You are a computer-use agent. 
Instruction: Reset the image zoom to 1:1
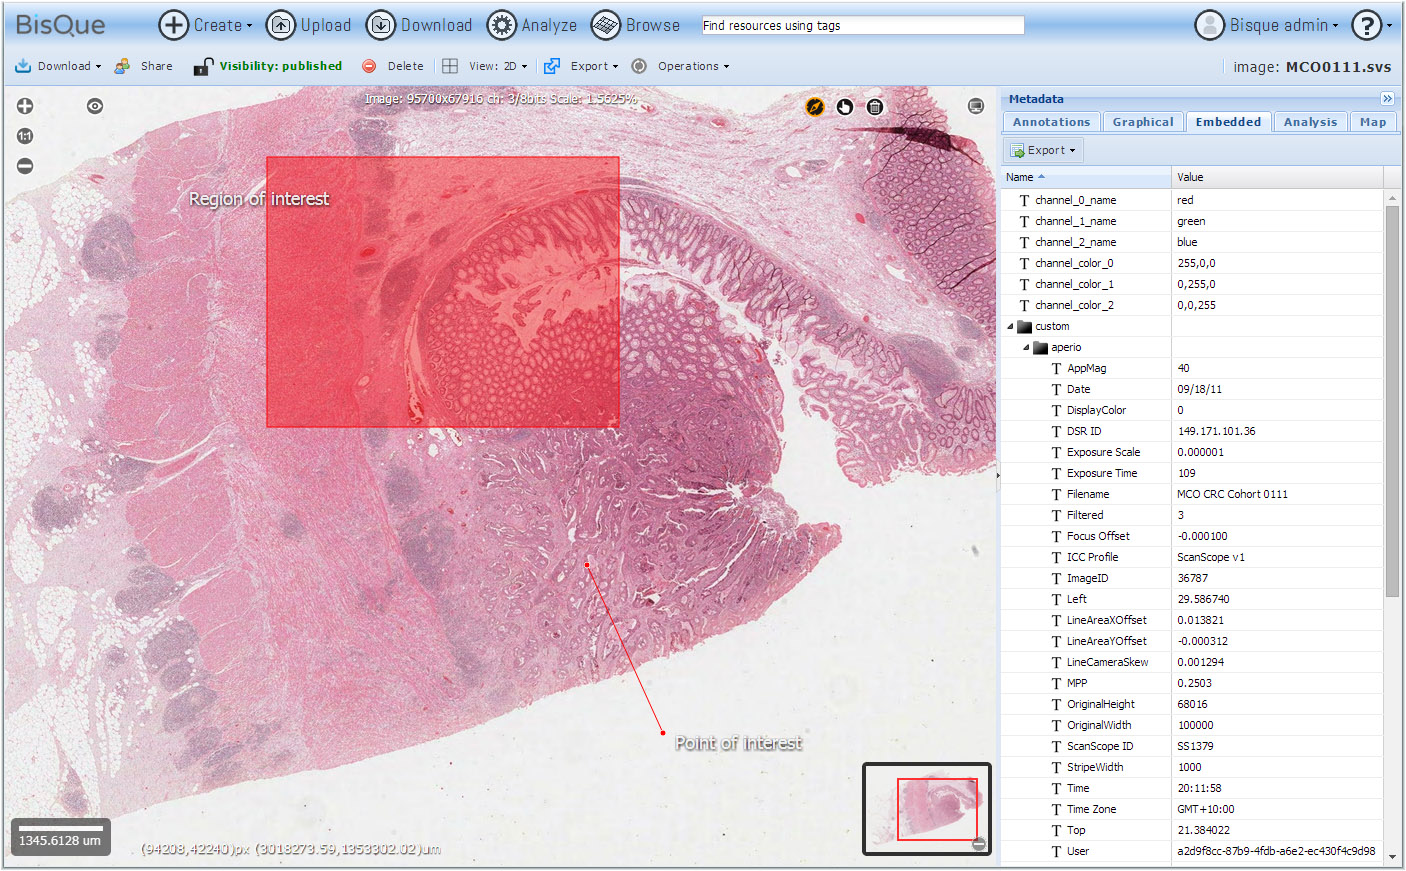click(25, 136)
